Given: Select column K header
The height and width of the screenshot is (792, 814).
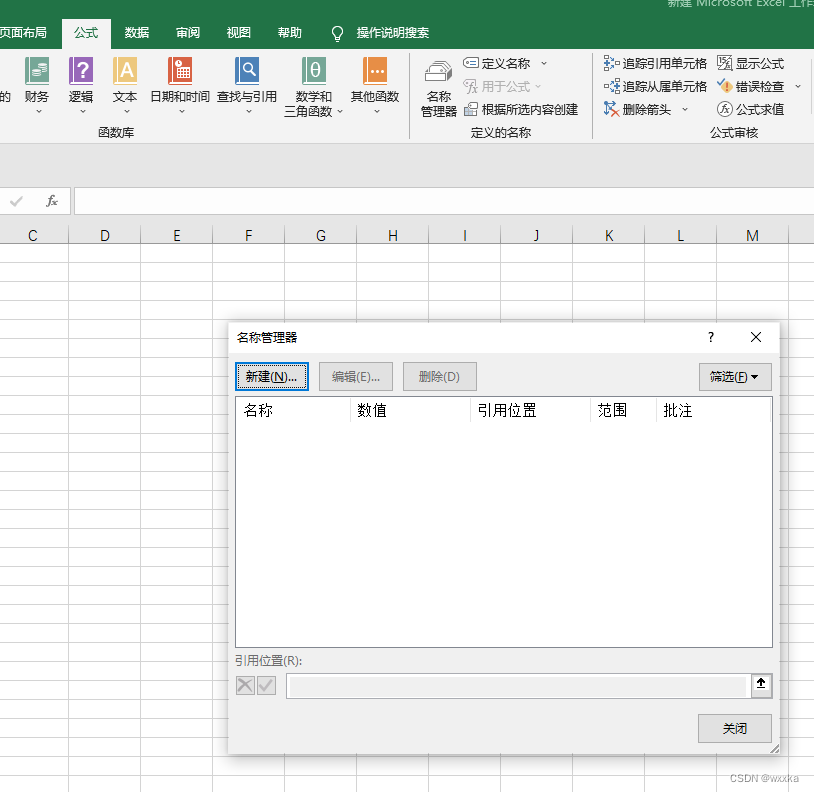Looking at the screenshot, I should tap(609, 236).
